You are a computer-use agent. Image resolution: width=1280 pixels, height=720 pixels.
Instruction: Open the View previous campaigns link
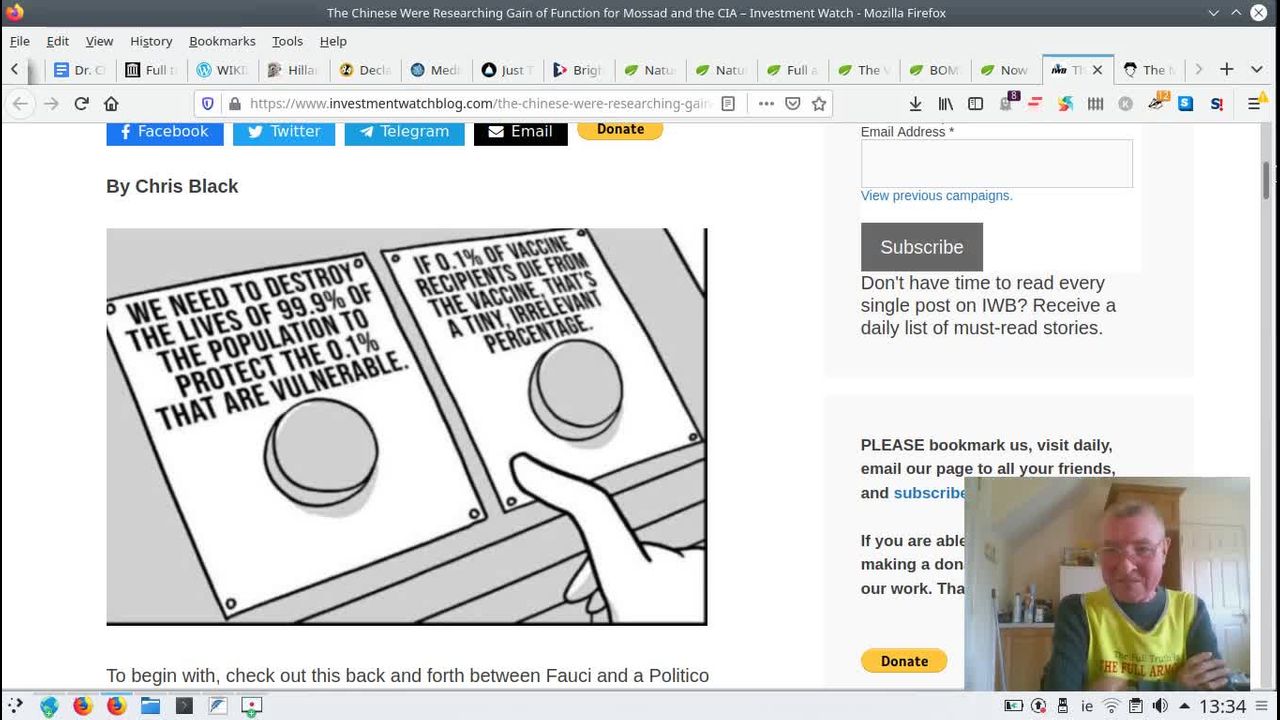click(936, 196)
